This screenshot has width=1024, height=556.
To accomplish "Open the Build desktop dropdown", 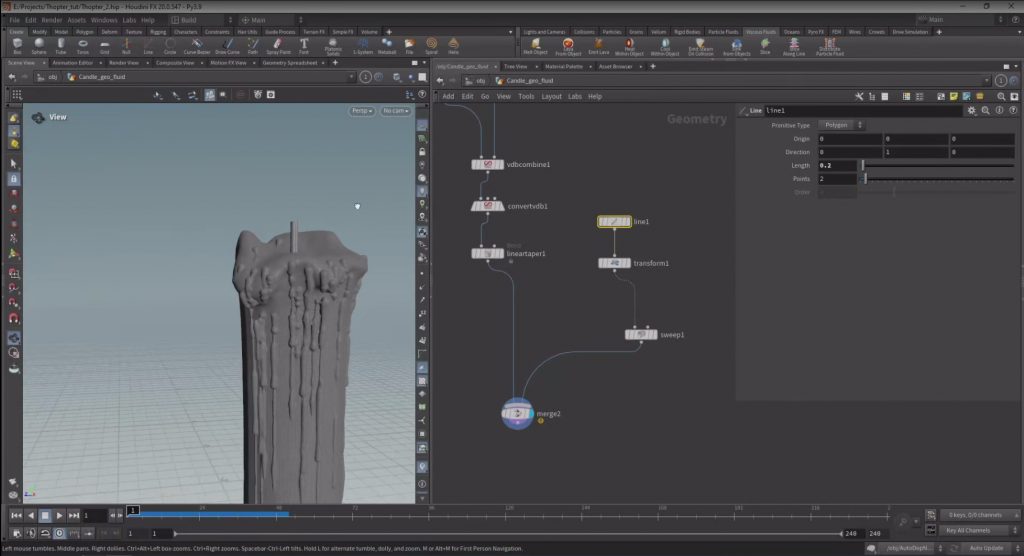I will (x=200, y=20).
